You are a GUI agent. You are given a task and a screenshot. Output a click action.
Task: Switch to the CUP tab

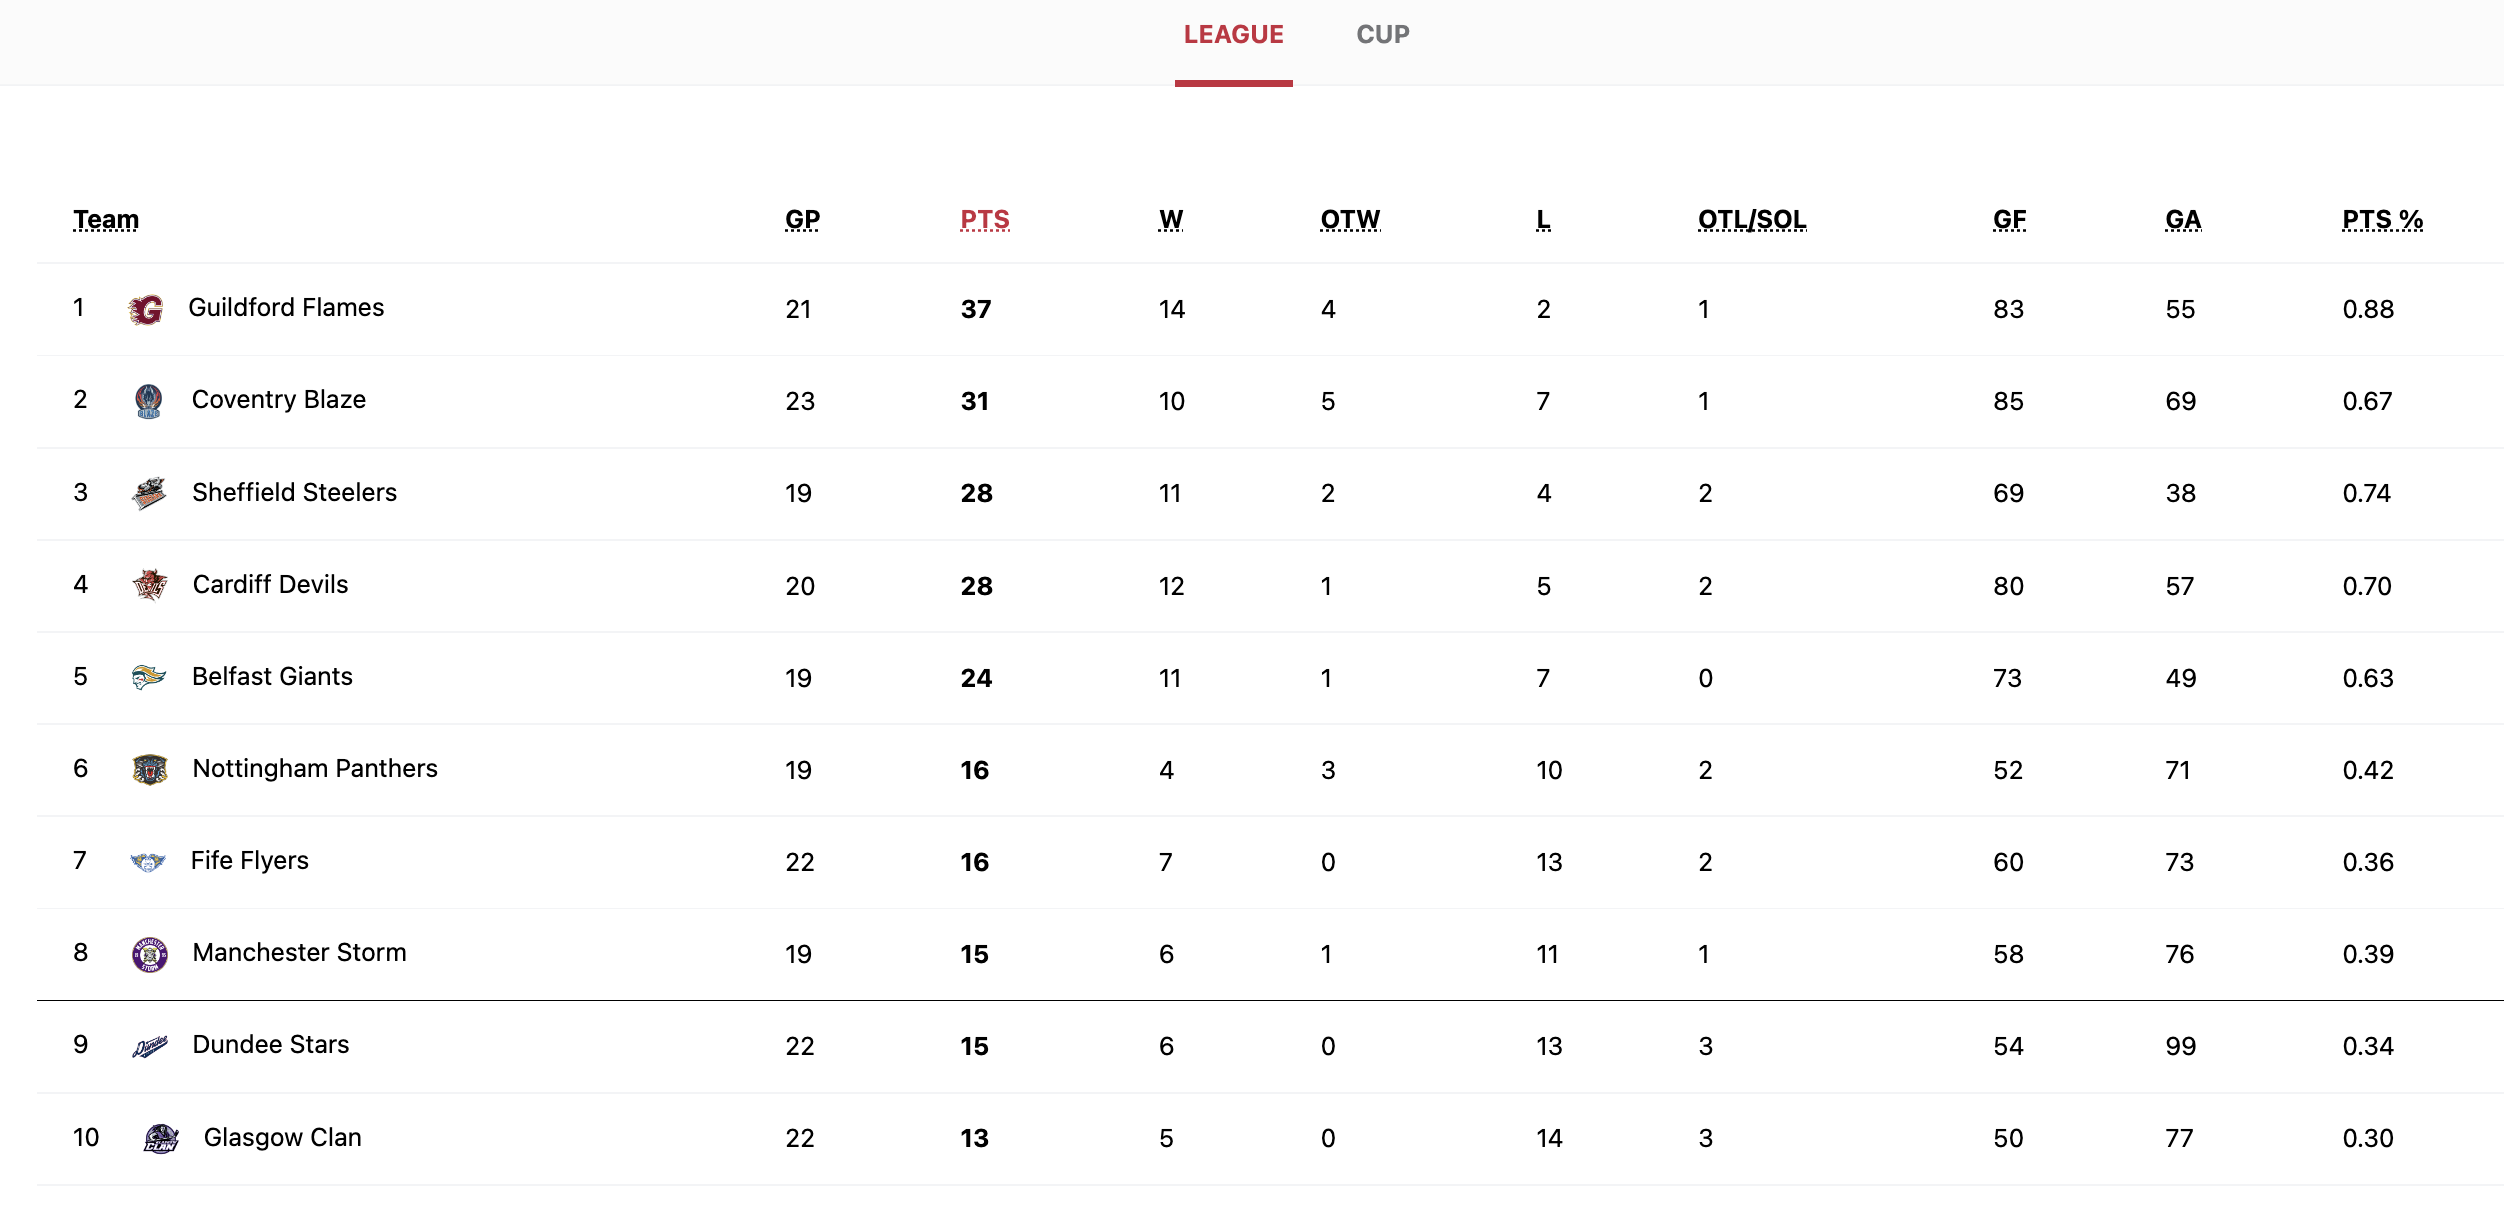click(1383, 35)
